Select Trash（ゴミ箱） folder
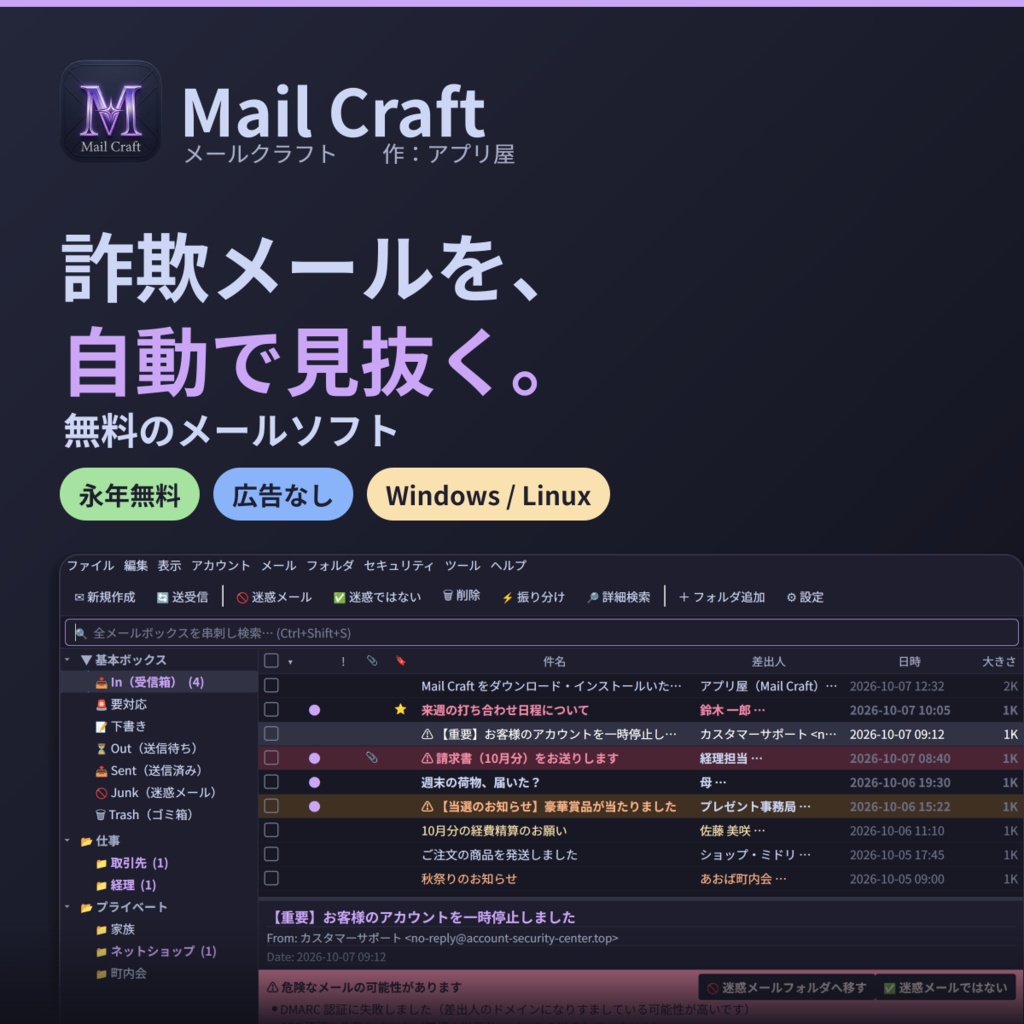Image resolution: width=1024 pixels, height=1024 pixels. pos(144,814)
